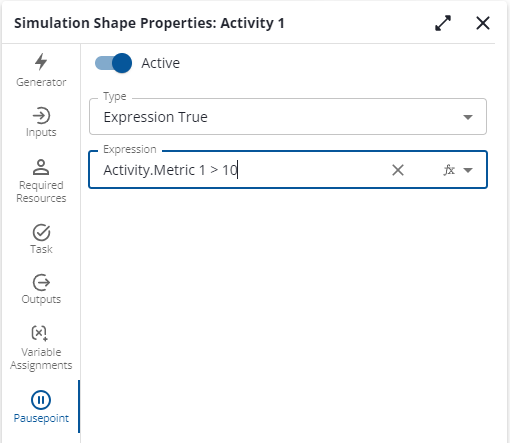The height and width of the screenshot is (443, 510).
Task: Select the Task checkmark icon
Action: pos(41,232)
